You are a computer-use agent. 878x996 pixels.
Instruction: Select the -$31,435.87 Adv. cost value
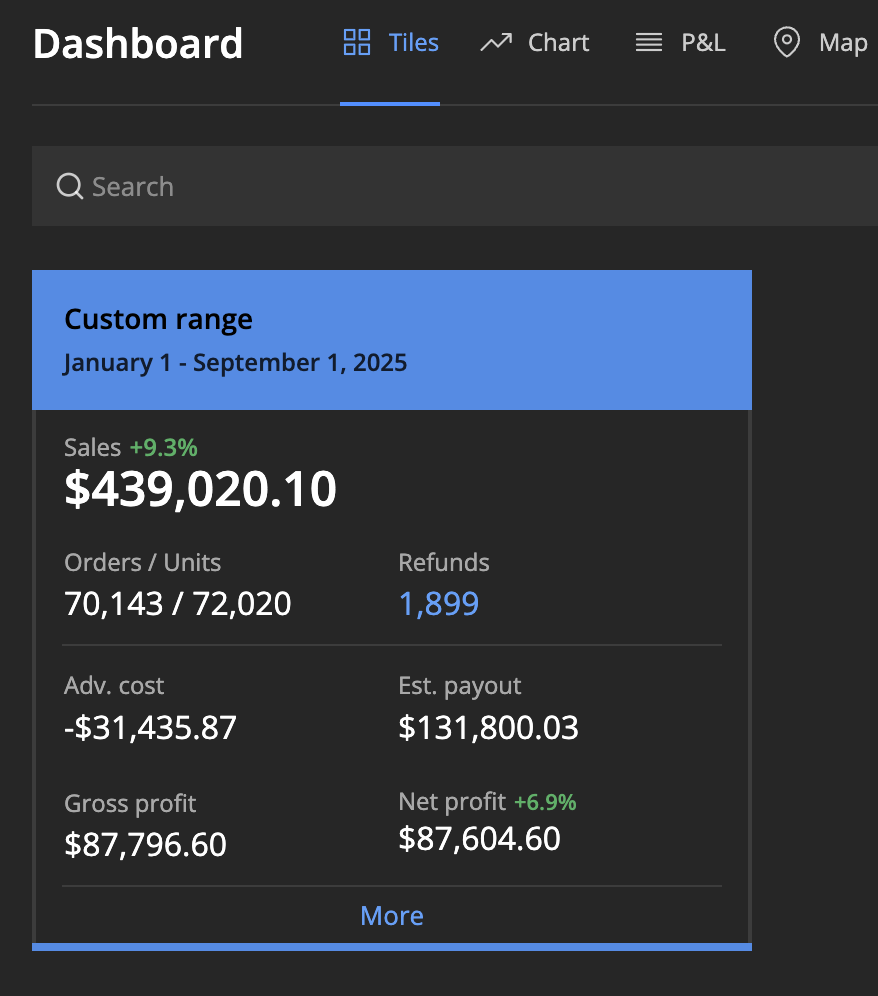pos(150,728)
